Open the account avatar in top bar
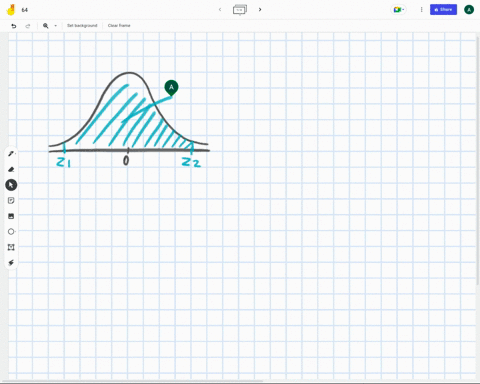This screenshot has height=384, width=480. 469,10
